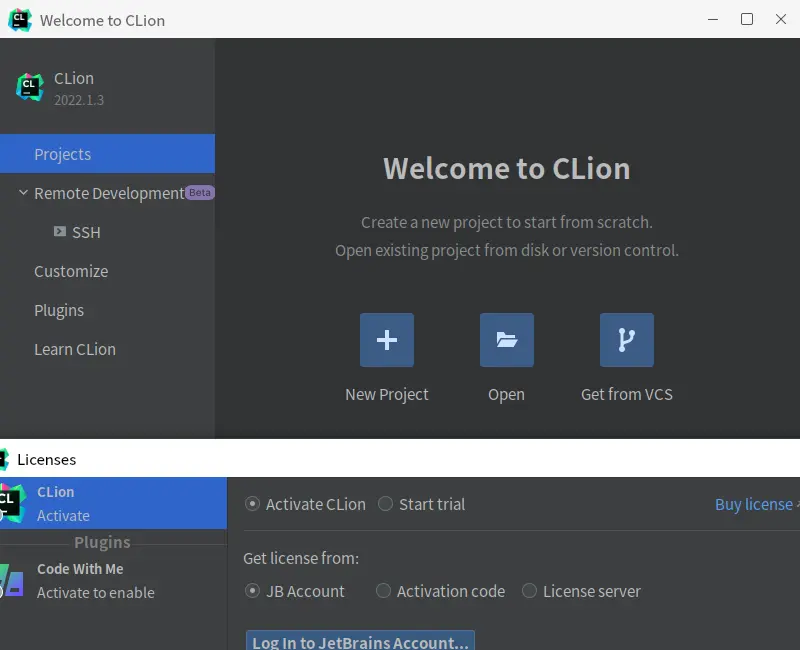
Task: Click Log In to JetBrains Account button
Action: 360,641
